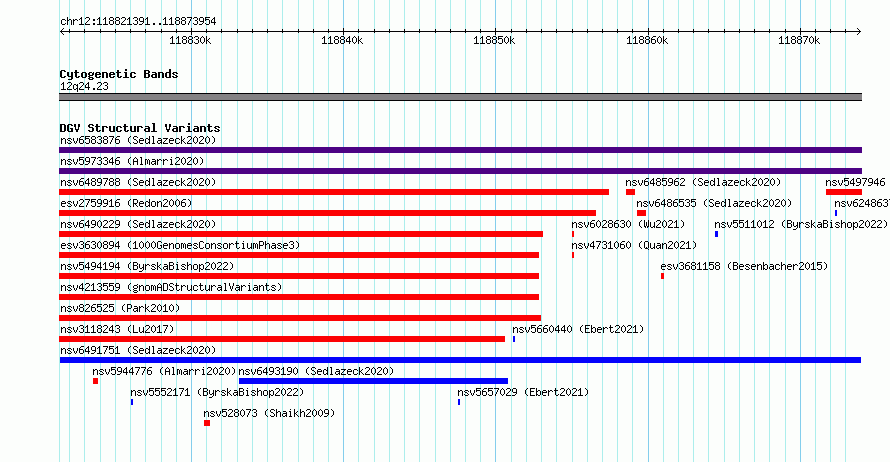Select the red esv3630894 variant bar
Screen dimensions: 890x462
pos(299,255)
